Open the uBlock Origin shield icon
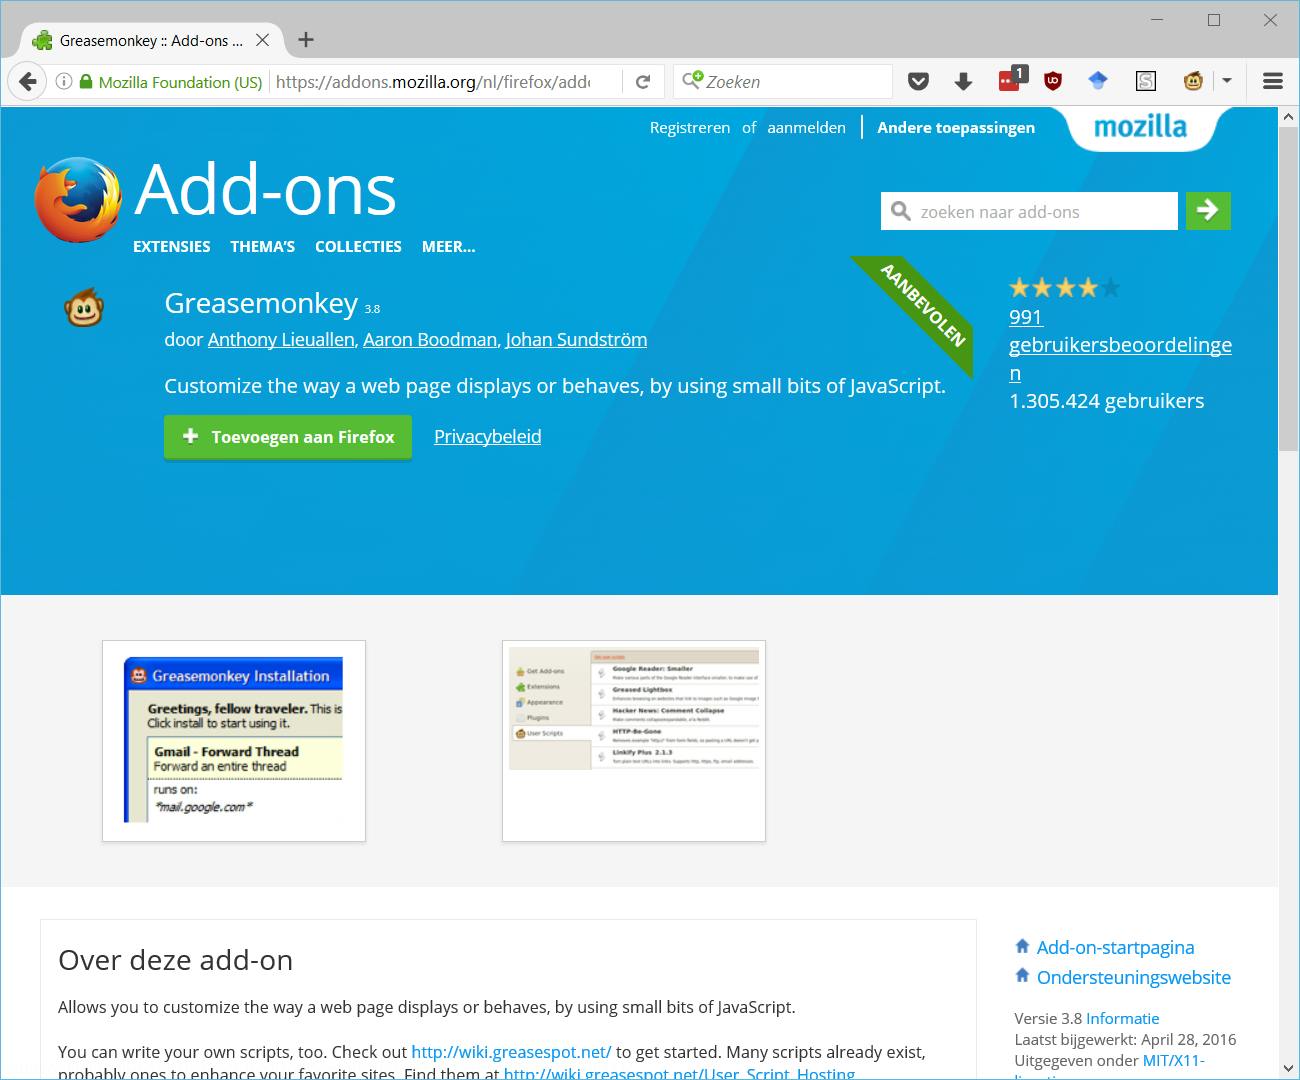 [x=1053, y=82]
